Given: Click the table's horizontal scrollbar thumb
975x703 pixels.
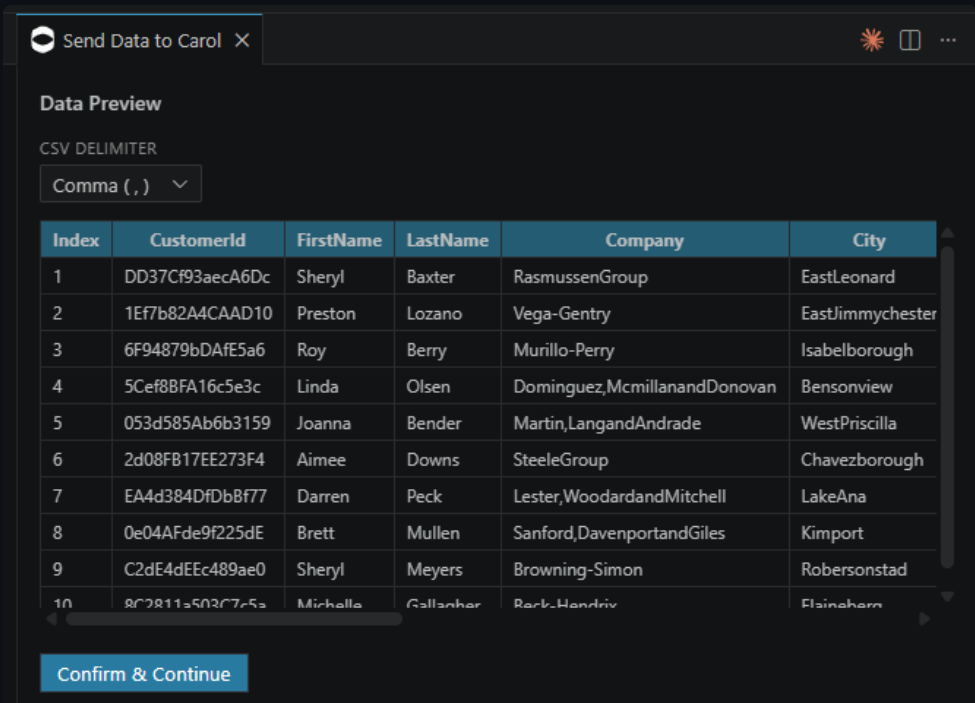Looking at the screenshot, I should tap(234, 618).
